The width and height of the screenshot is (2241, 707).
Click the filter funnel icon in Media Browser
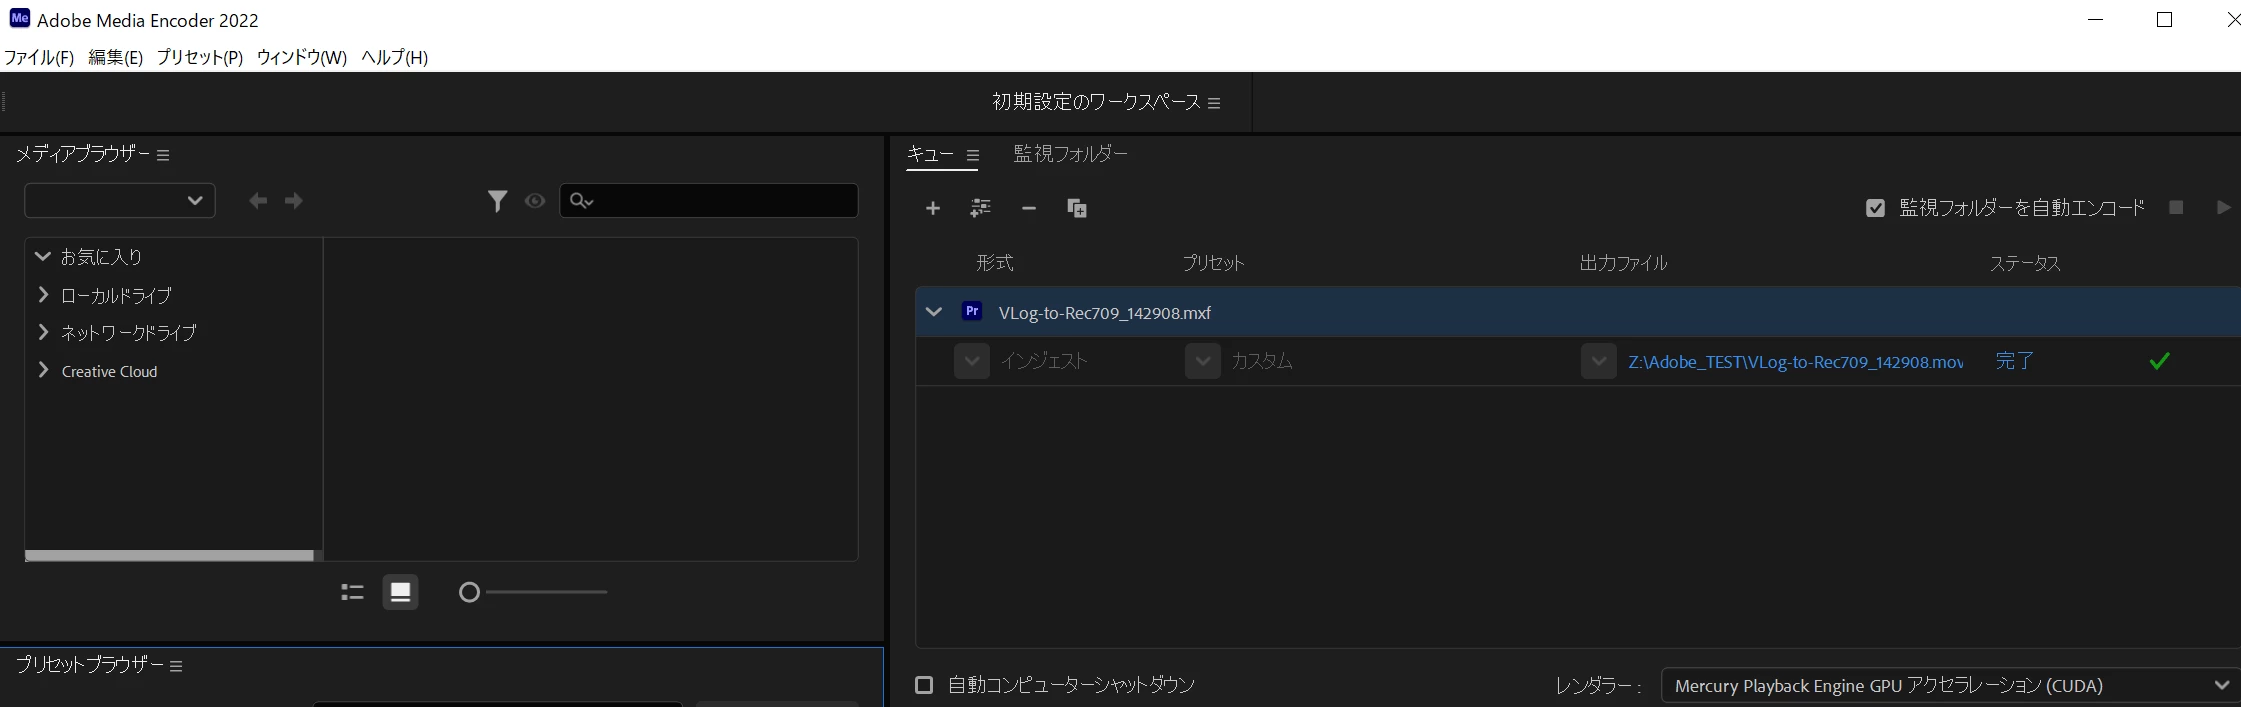[497, 201]
